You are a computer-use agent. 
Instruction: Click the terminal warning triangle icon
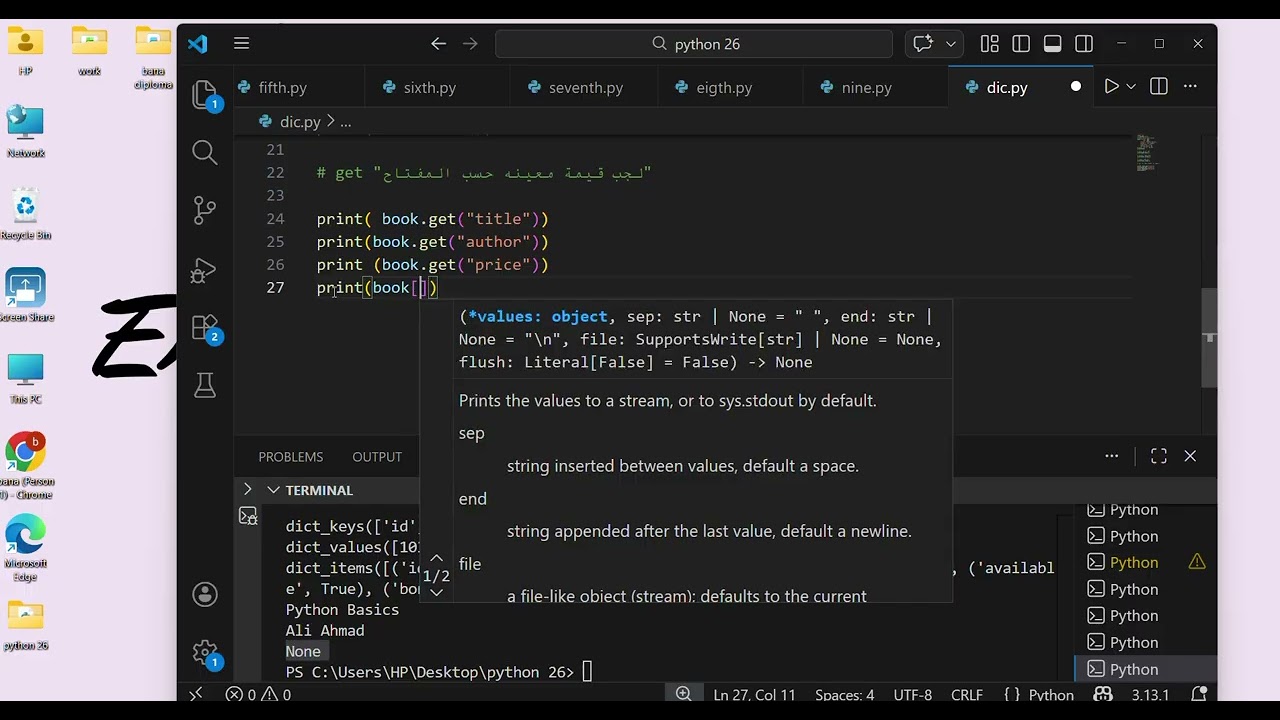(1197, 563)
